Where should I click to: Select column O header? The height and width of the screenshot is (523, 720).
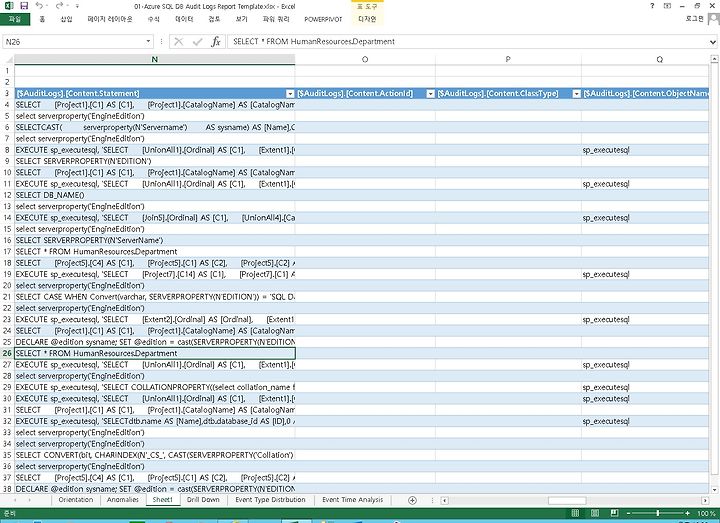coord(365,59)
